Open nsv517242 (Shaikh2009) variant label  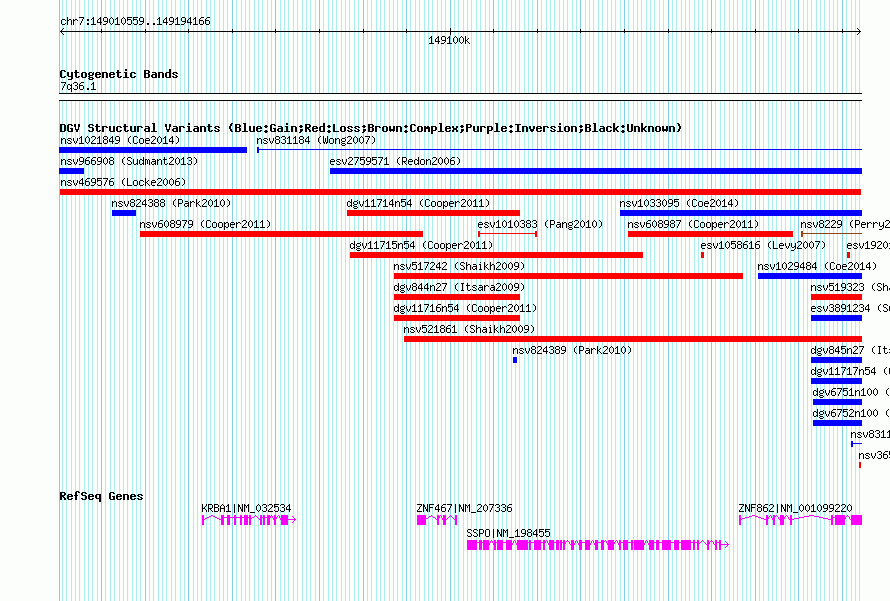click(x=459, y=266)
